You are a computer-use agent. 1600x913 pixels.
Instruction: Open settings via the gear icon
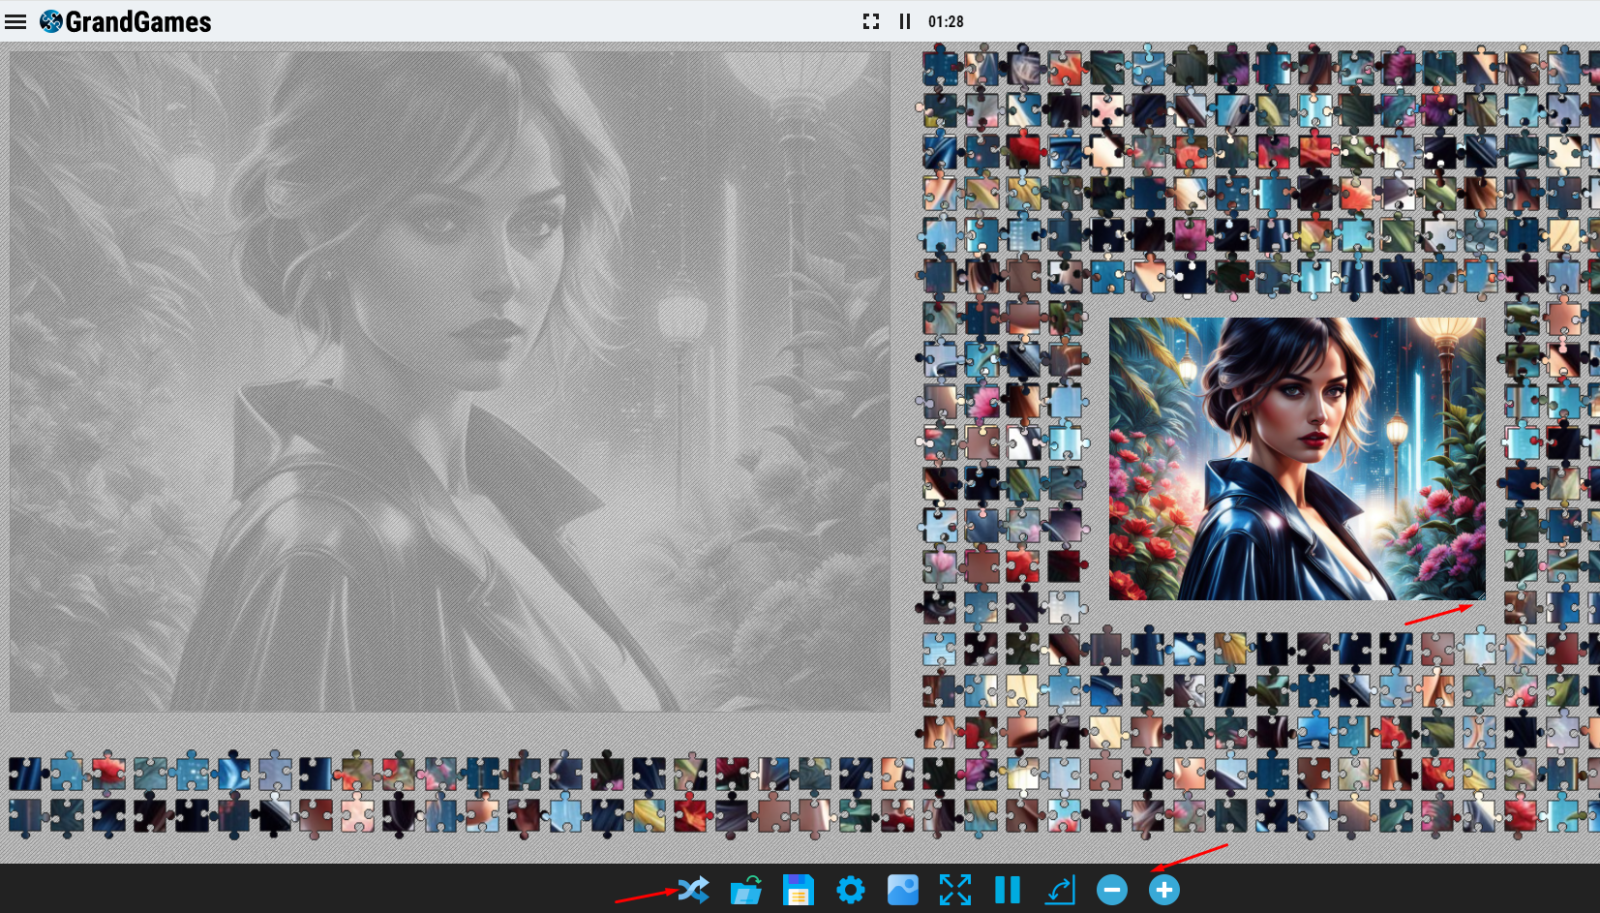(x=851, y=889)
